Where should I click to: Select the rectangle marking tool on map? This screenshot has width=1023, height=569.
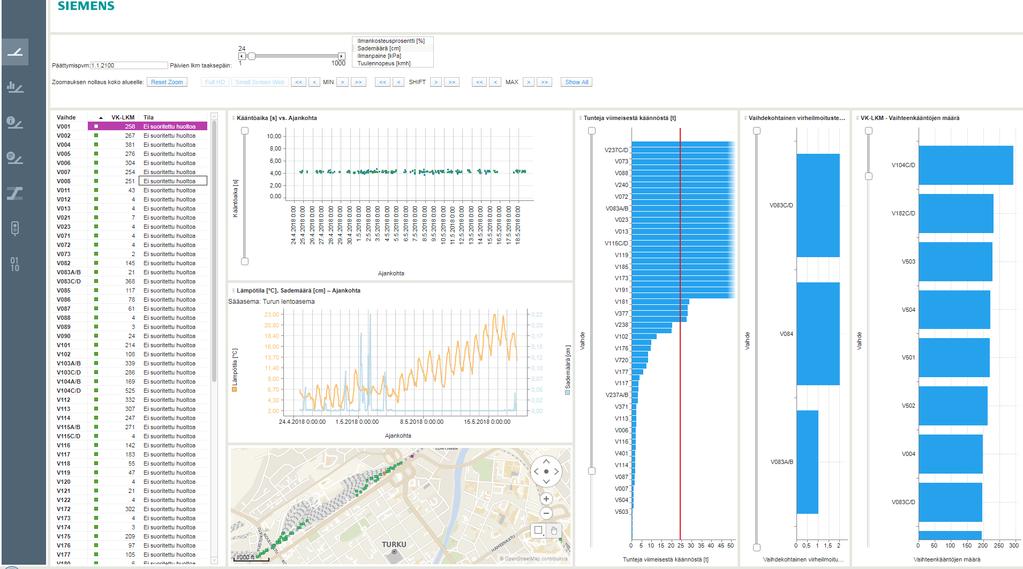coord(538,530)
